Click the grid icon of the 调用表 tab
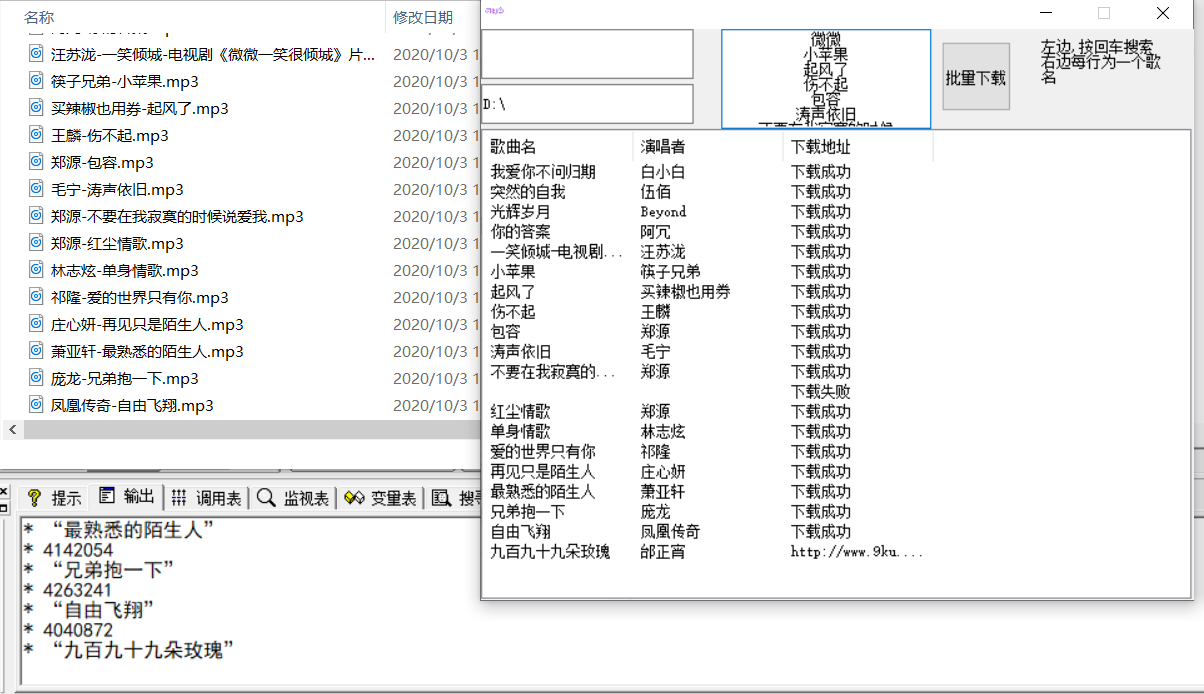 (179, 498)
